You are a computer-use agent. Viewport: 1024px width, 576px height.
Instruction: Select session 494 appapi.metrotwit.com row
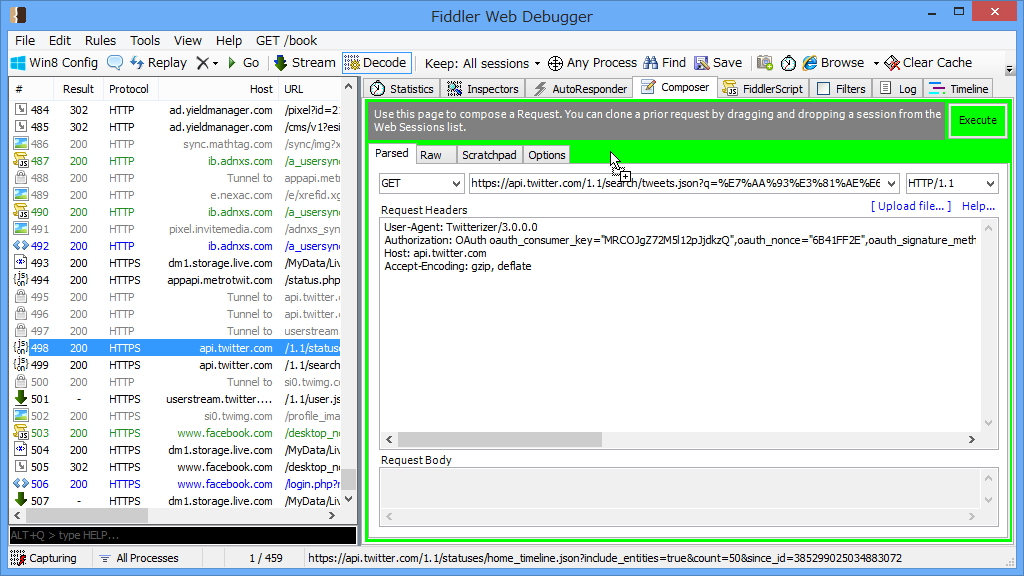(x=176, y=280)
